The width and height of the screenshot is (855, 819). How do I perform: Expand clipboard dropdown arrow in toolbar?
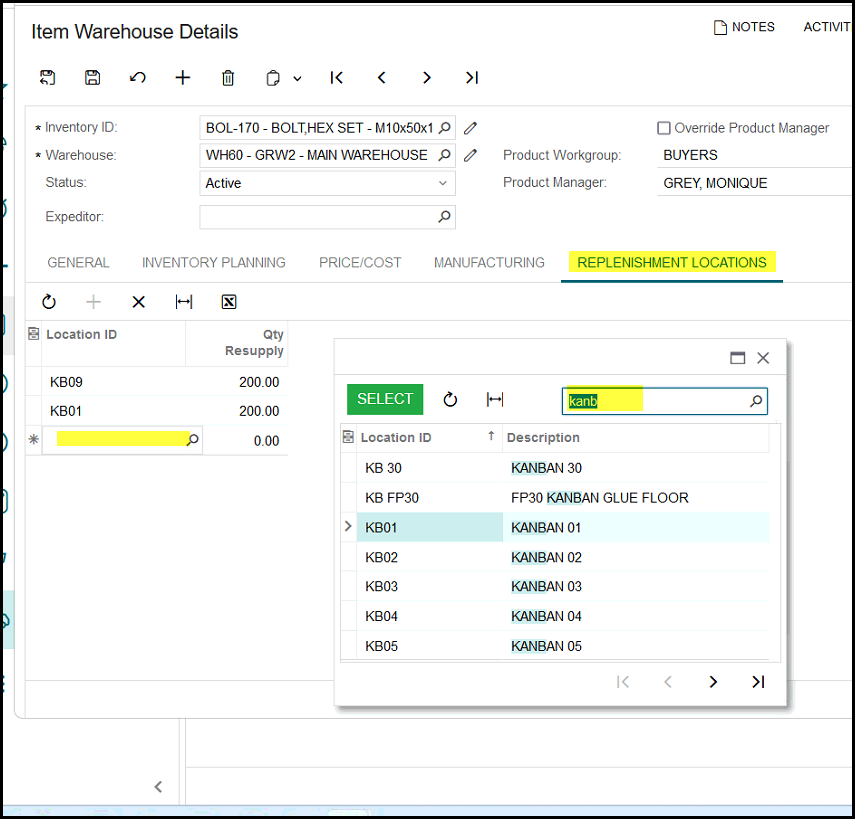[x=297, y=78]
